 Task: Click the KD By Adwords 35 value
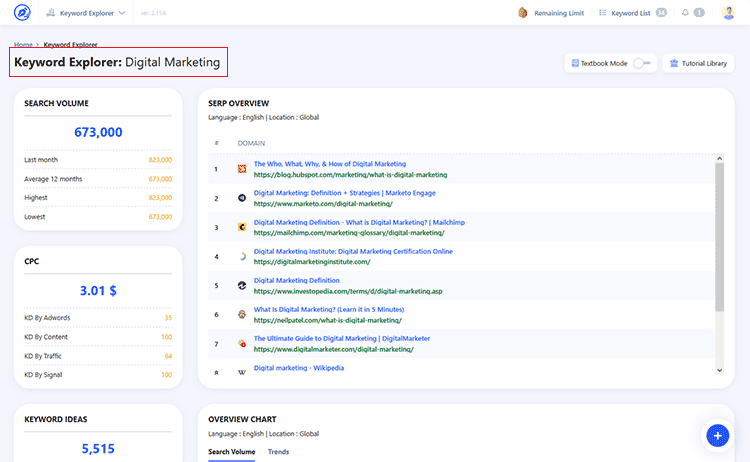click(x=168, y=318)
